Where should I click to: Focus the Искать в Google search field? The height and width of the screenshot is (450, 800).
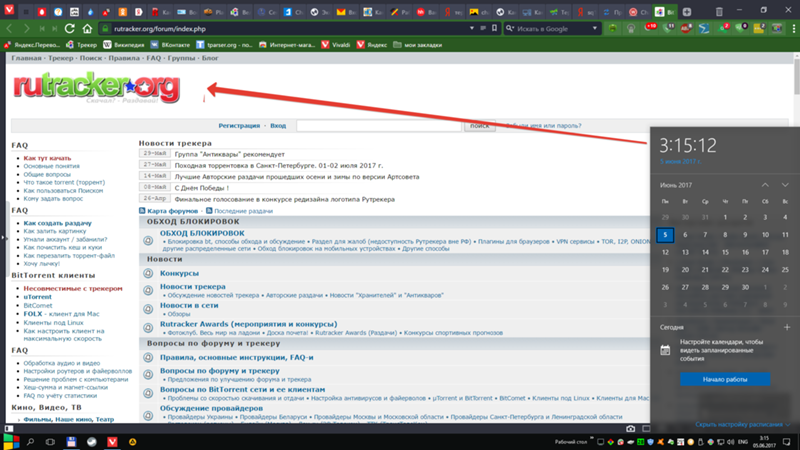click(x=551, y=29)
